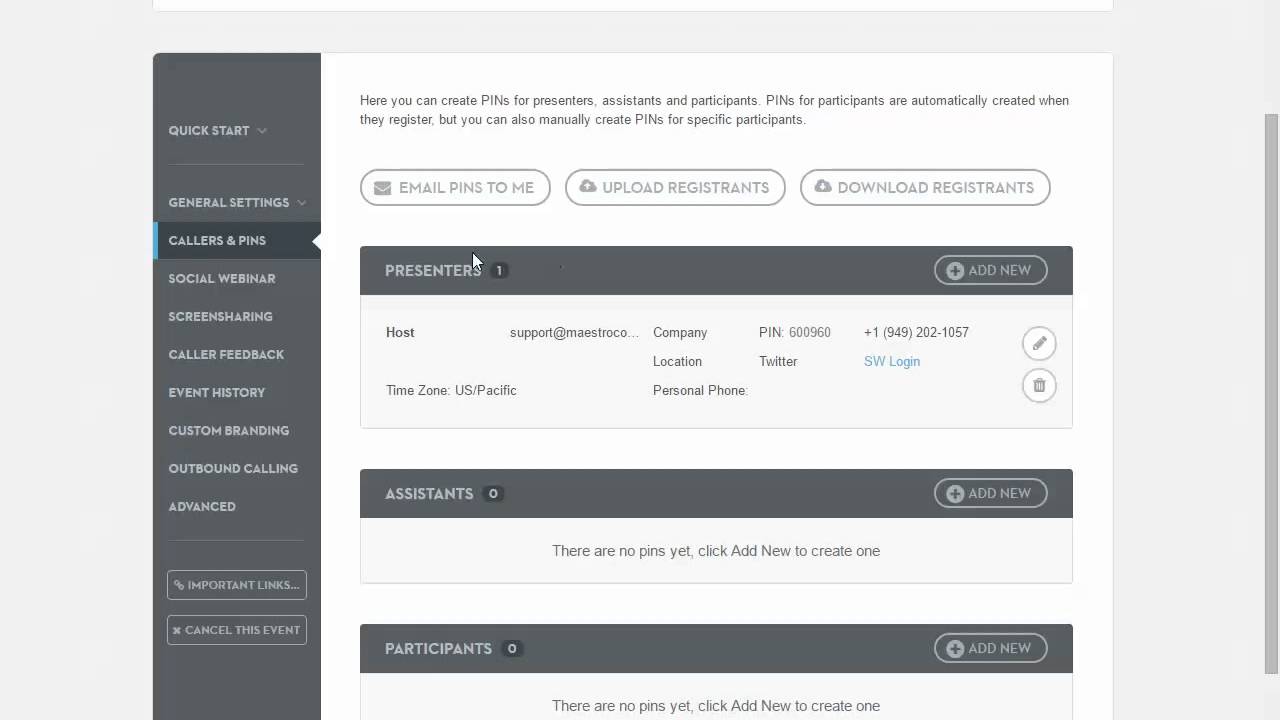Delete the Host presenter with trash icon

click(x=1039, y=385)
